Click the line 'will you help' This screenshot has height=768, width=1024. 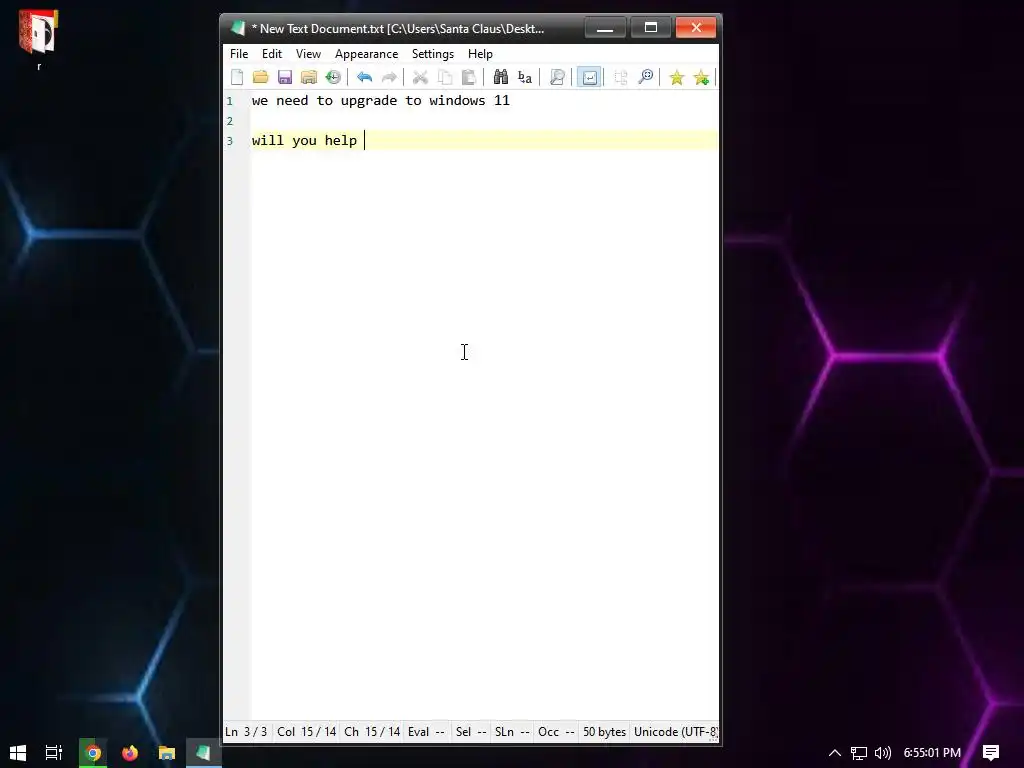tap(304, 140)
